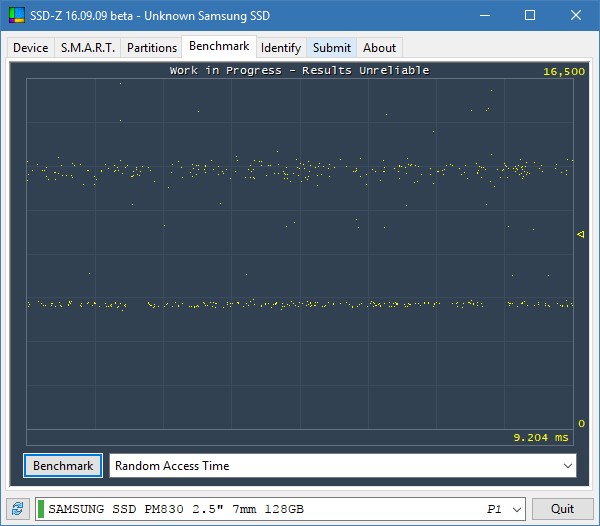
Task: Click the refresh drives icon
Action: coord(17,509)
